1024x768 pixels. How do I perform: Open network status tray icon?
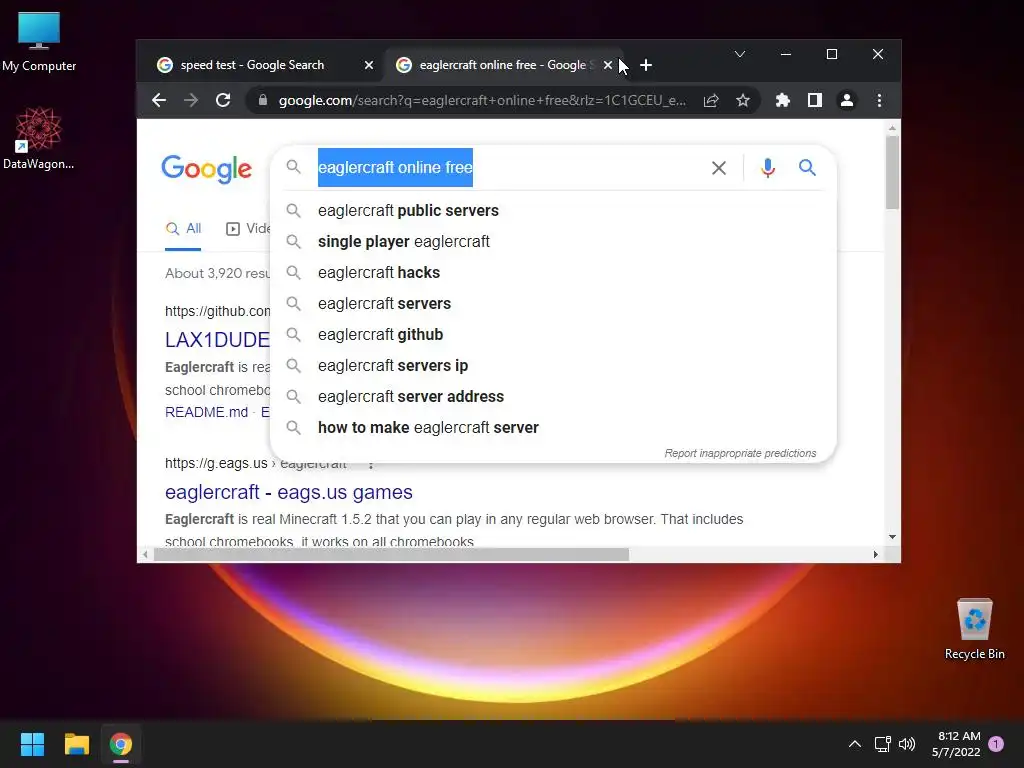[x=882, y=744]
